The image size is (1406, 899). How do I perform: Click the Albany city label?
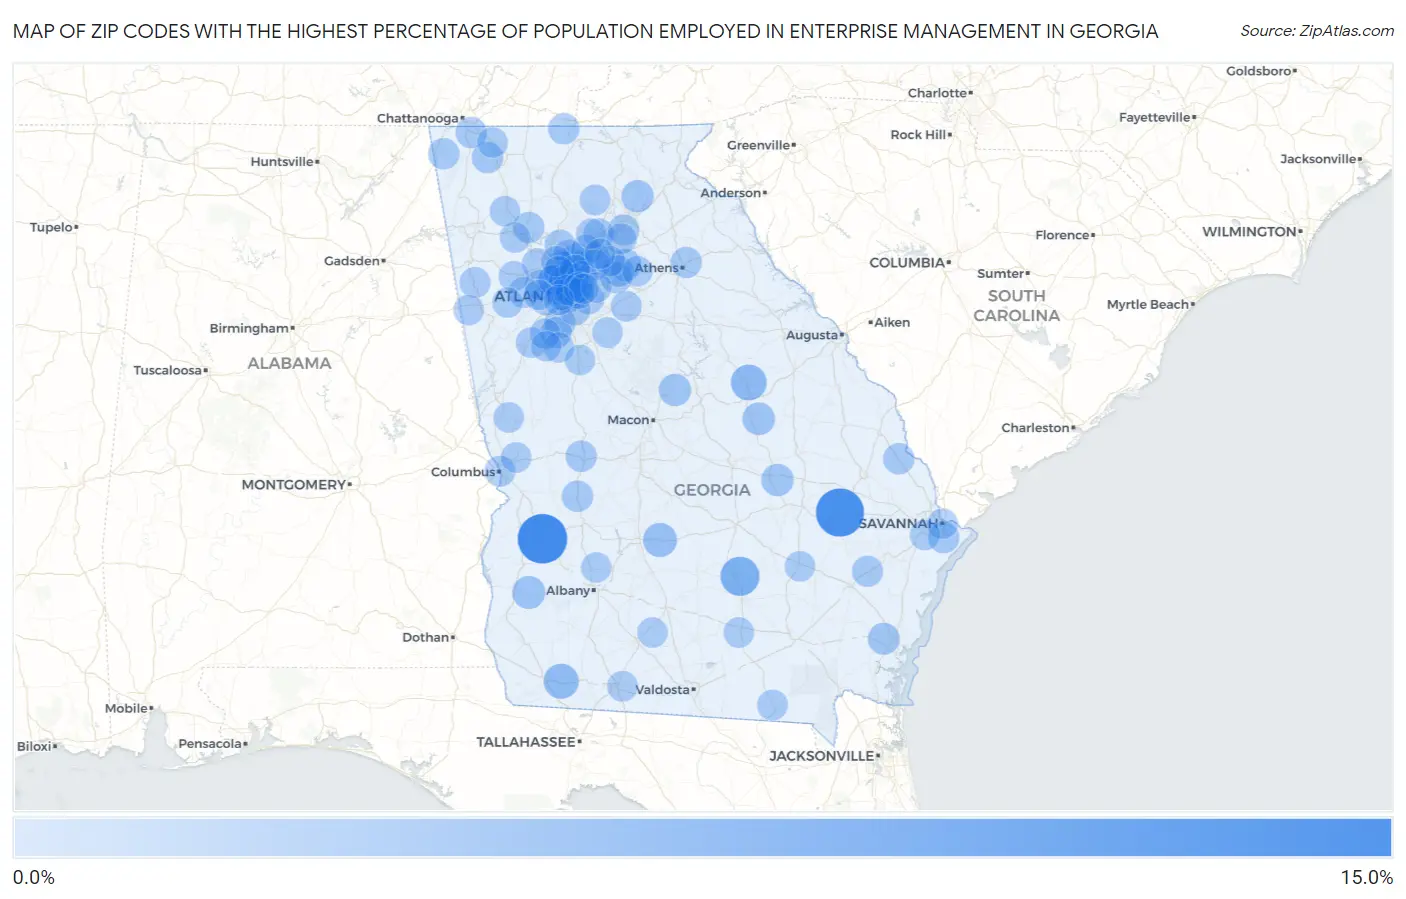click(568, 591)
